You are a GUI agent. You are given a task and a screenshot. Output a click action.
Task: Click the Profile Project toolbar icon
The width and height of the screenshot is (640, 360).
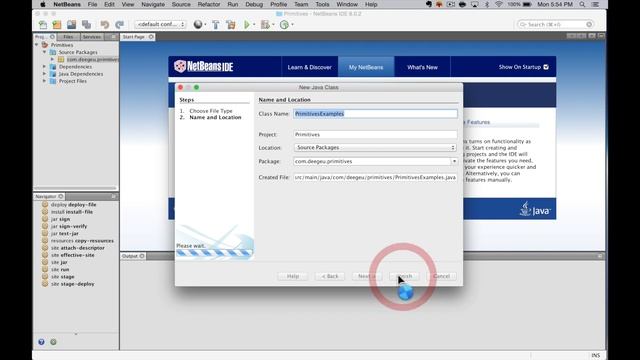click(284, 24)
